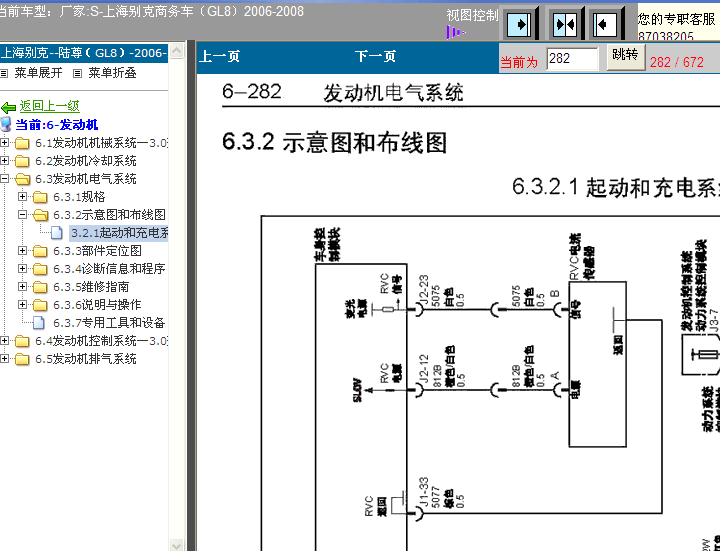
Task: Click 菜单折叠 to collapse menu
Action: tap(112, 73)
